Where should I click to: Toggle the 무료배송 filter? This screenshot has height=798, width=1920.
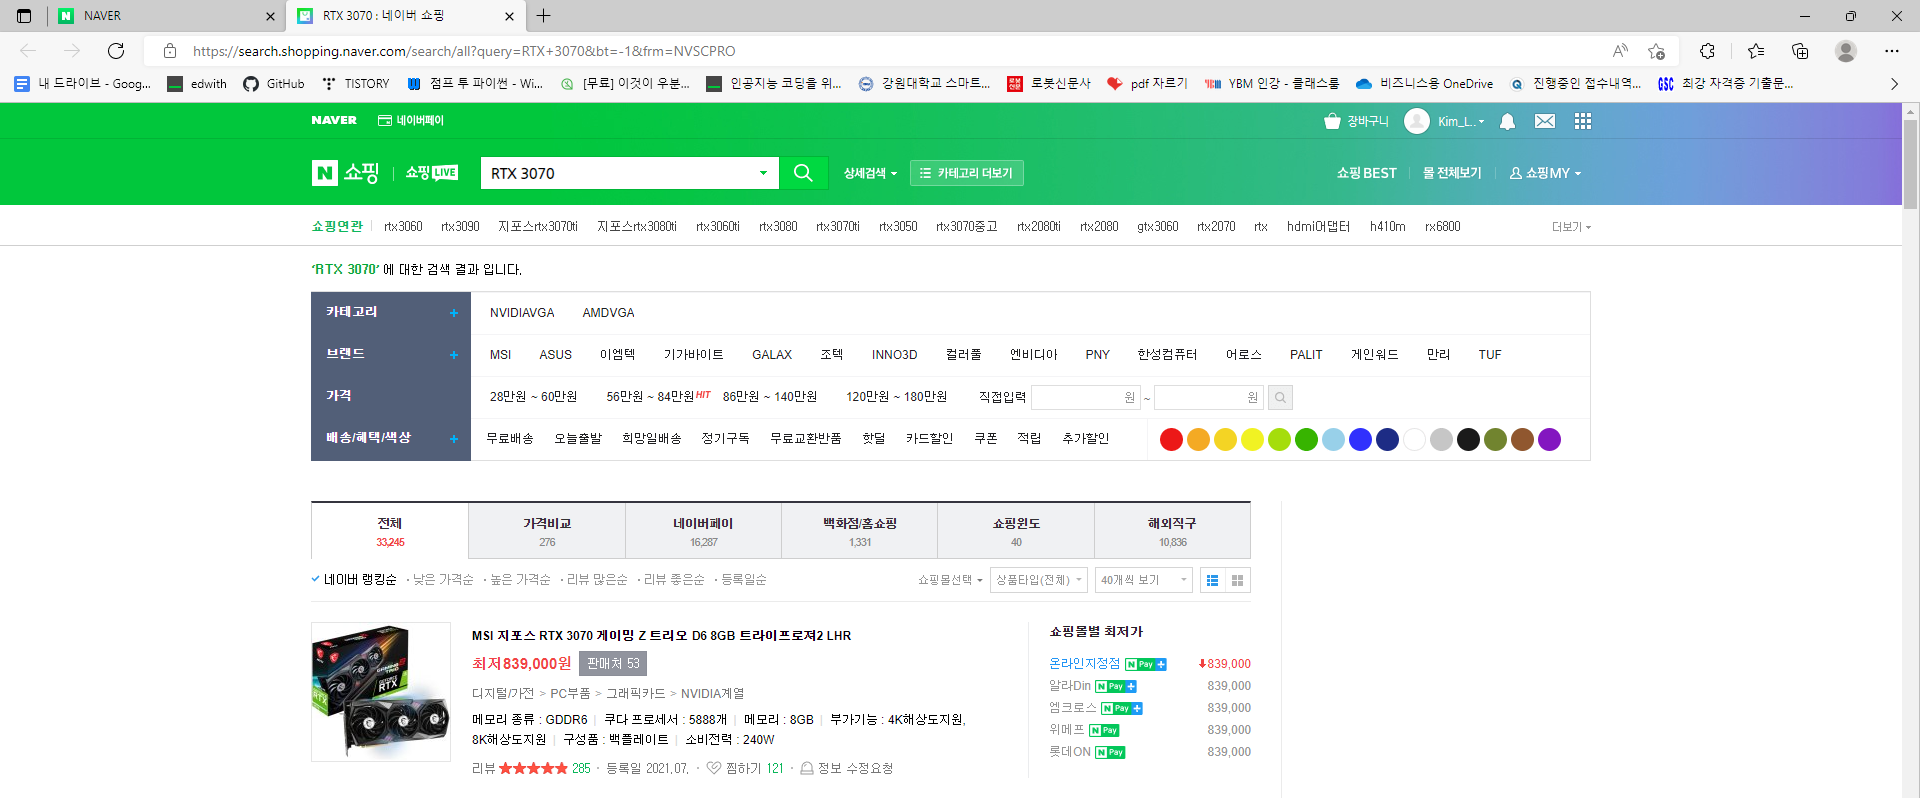tap(510, 439)
